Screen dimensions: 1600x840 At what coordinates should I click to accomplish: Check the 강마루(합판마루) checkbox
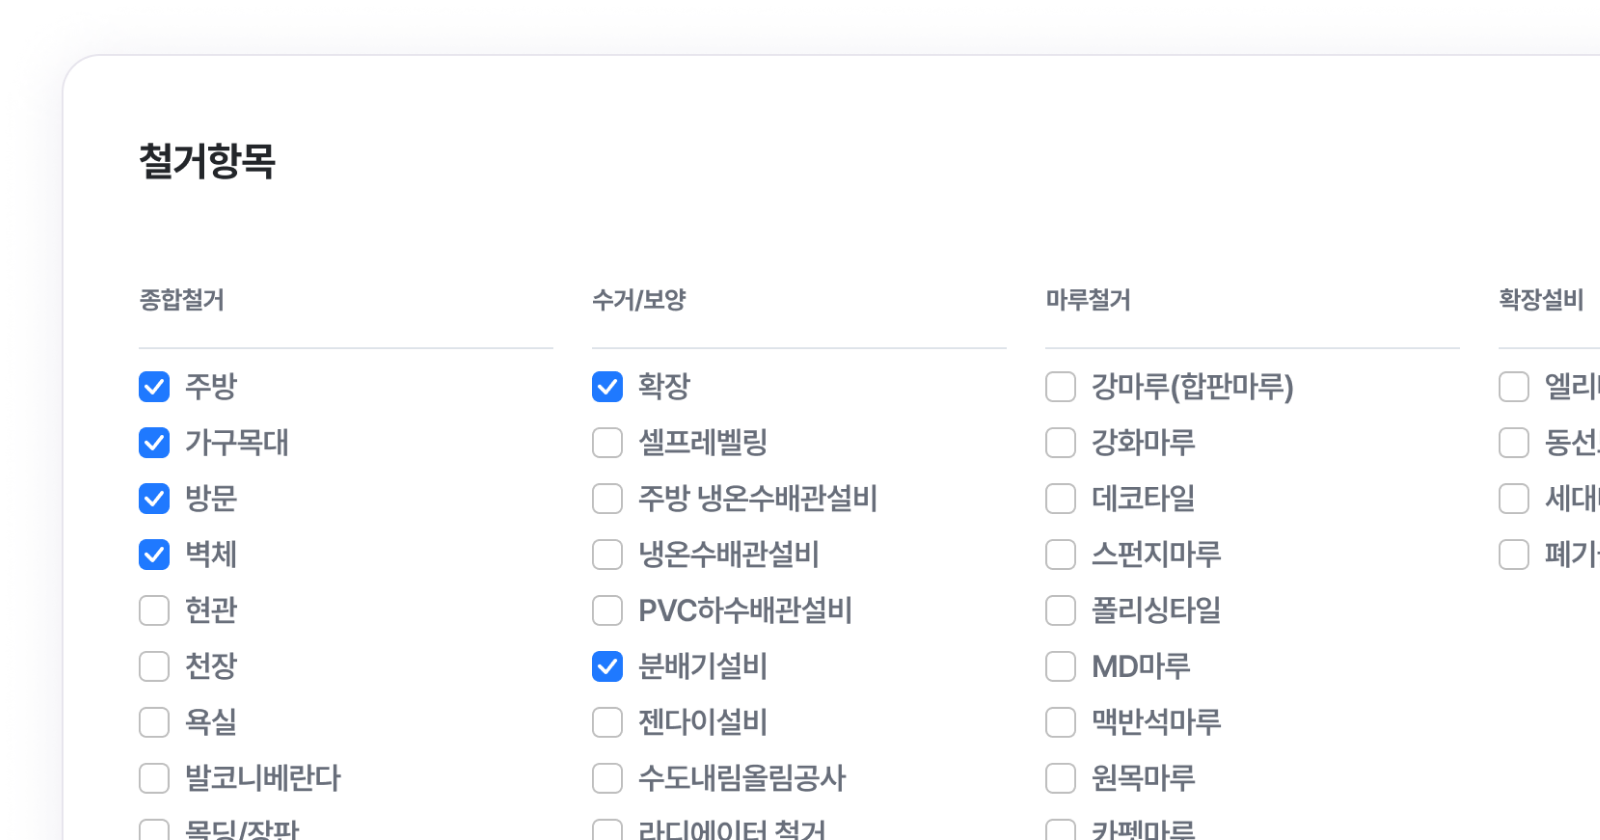tap(1060, 387)
